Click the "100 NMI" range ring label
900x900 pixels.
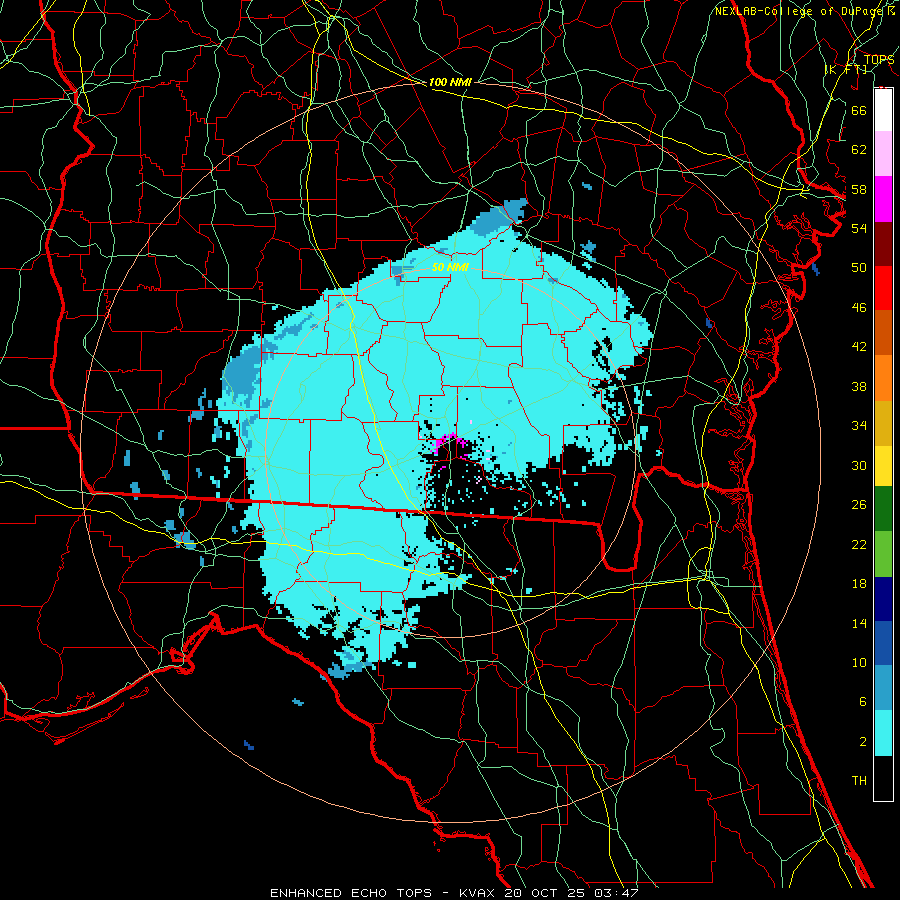(x=450, y=82)
